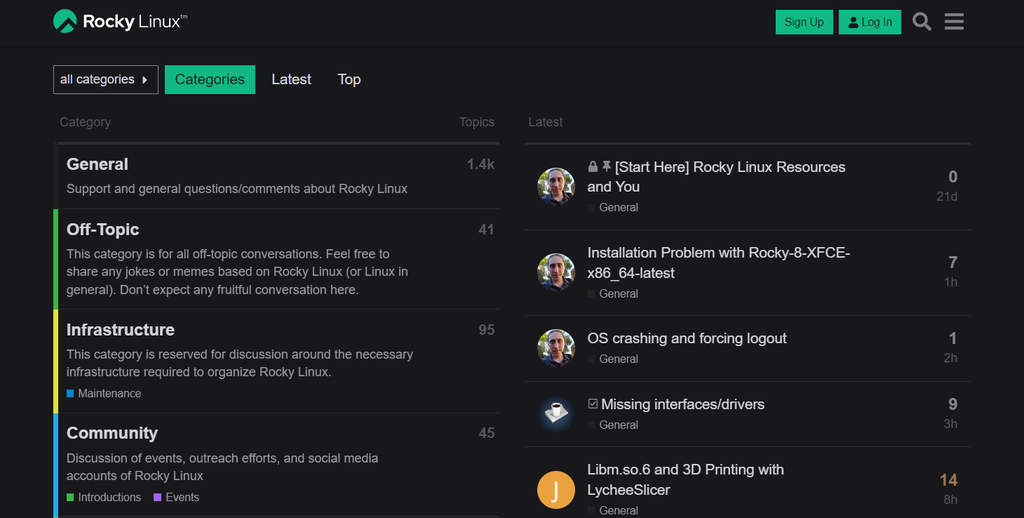Open the search magnifier icon

[x=921, y=22]
